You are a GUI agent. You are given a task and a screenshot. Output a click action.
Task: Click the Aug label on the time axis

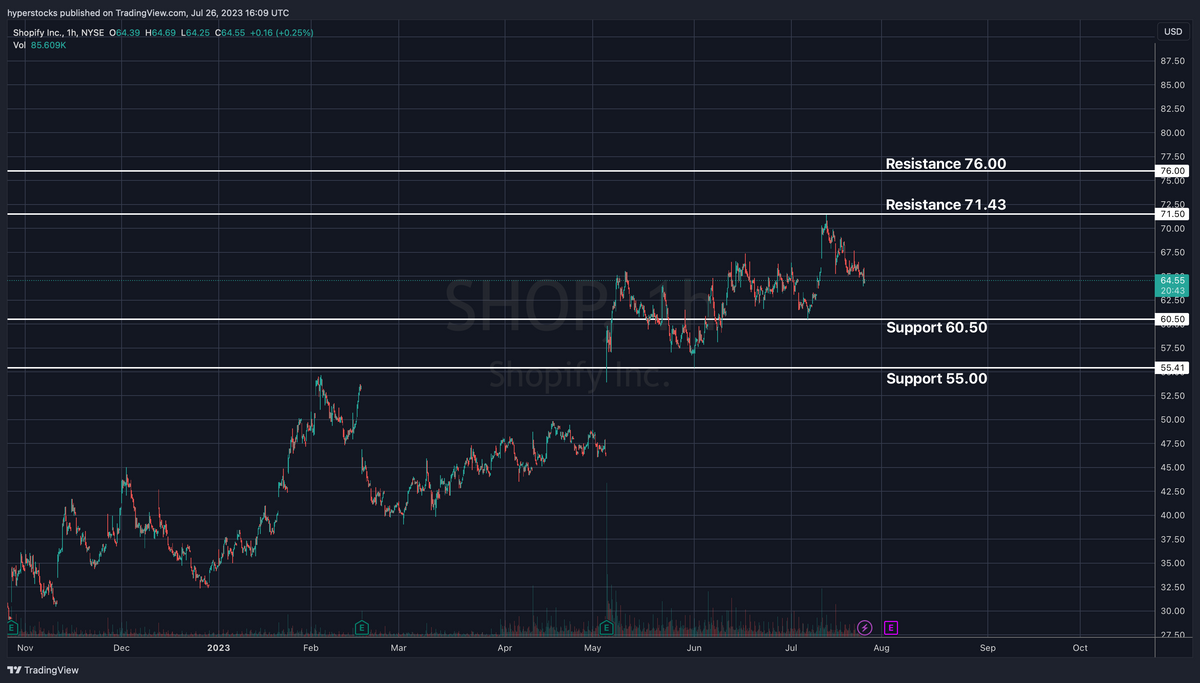coord(881,648)
